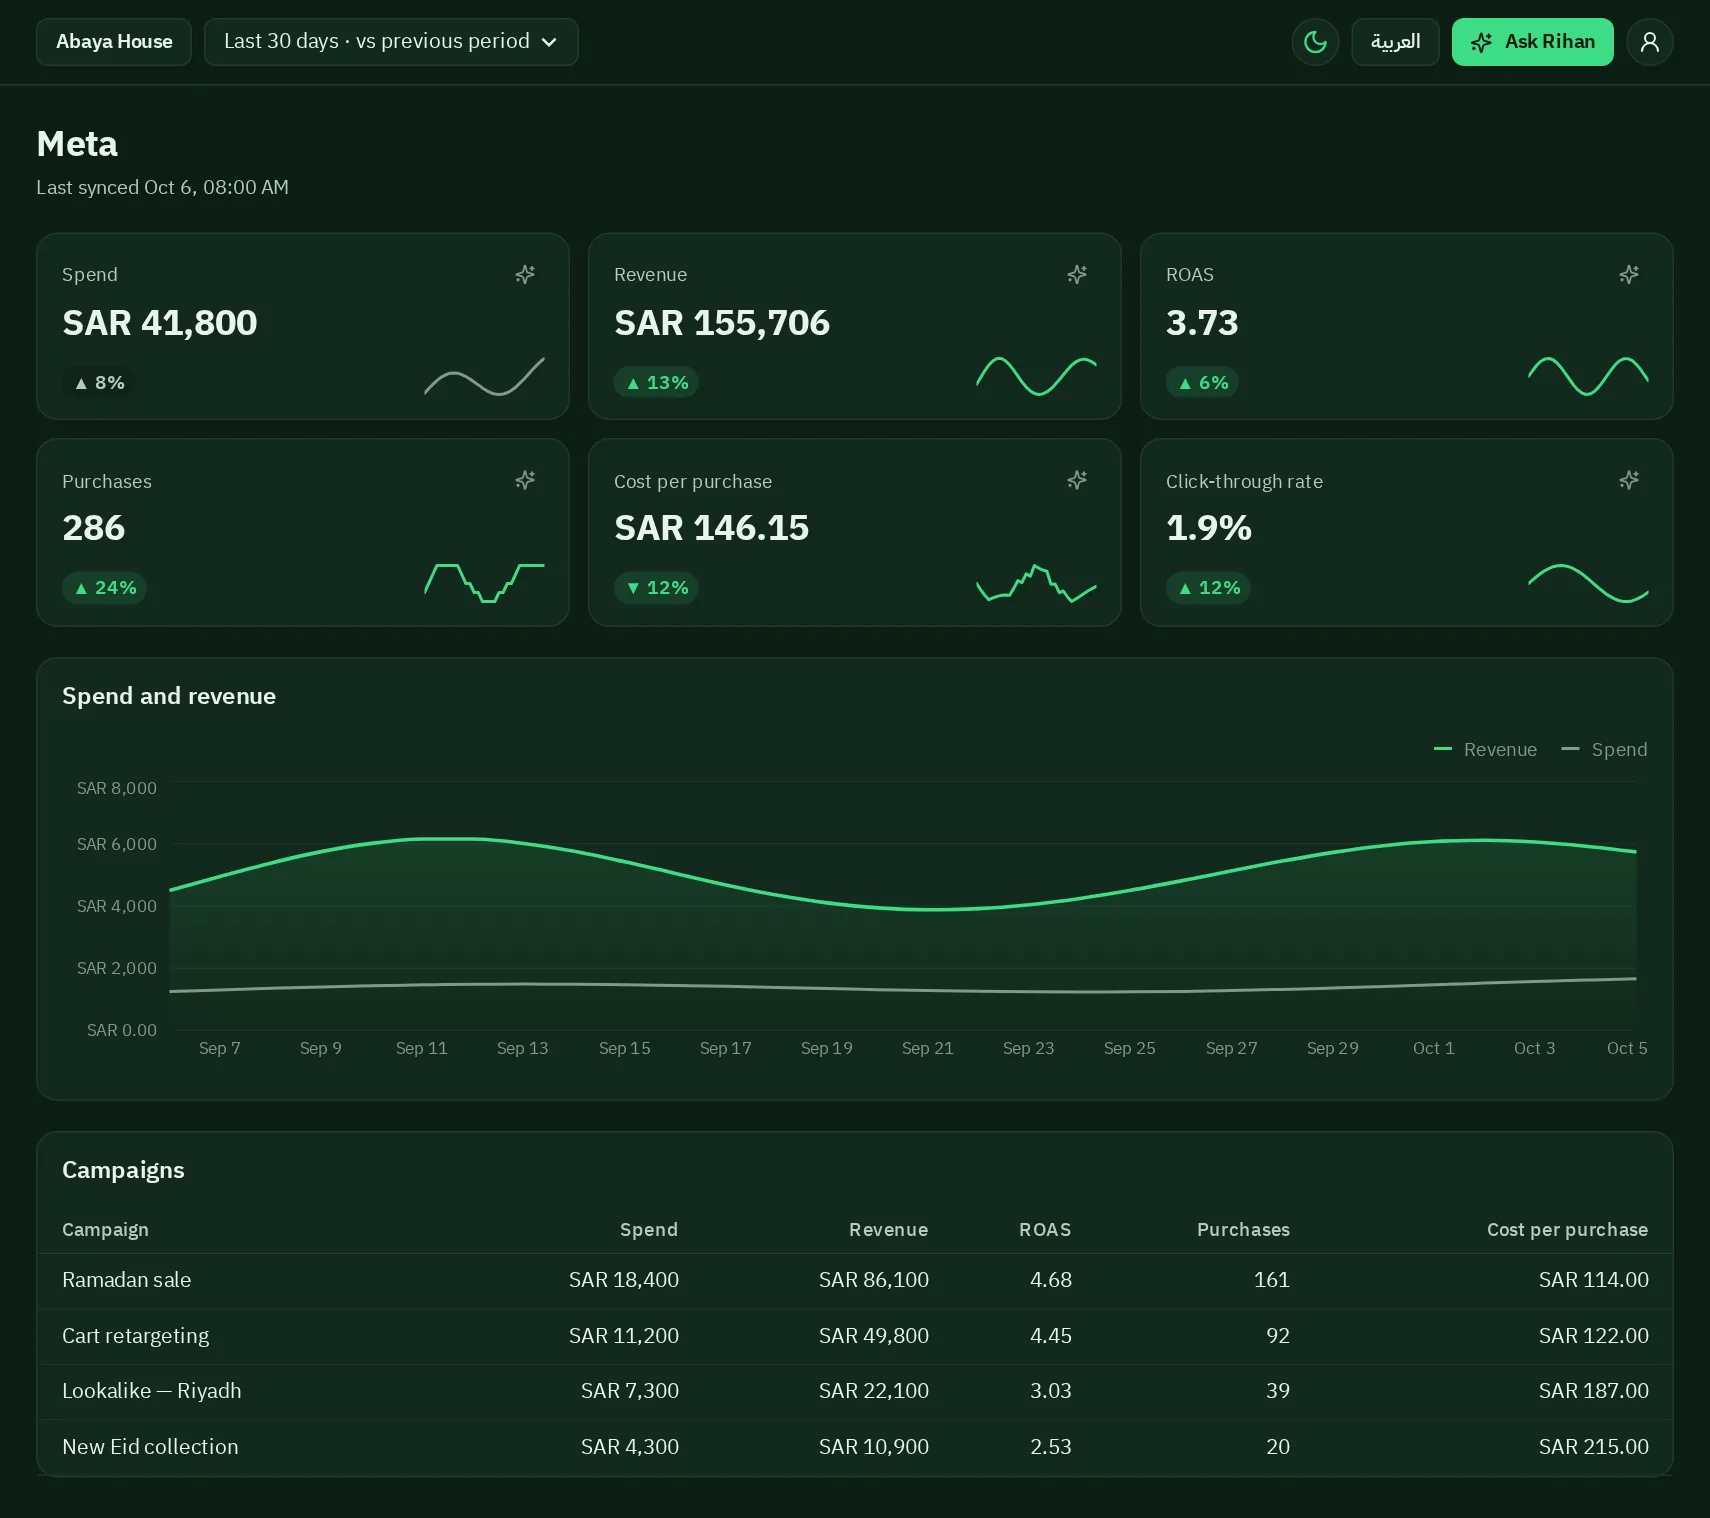The image size is (1710, 1518).
Task: Click sparkle icon on Click-through rate card
Action: (x=1629, y=480)
